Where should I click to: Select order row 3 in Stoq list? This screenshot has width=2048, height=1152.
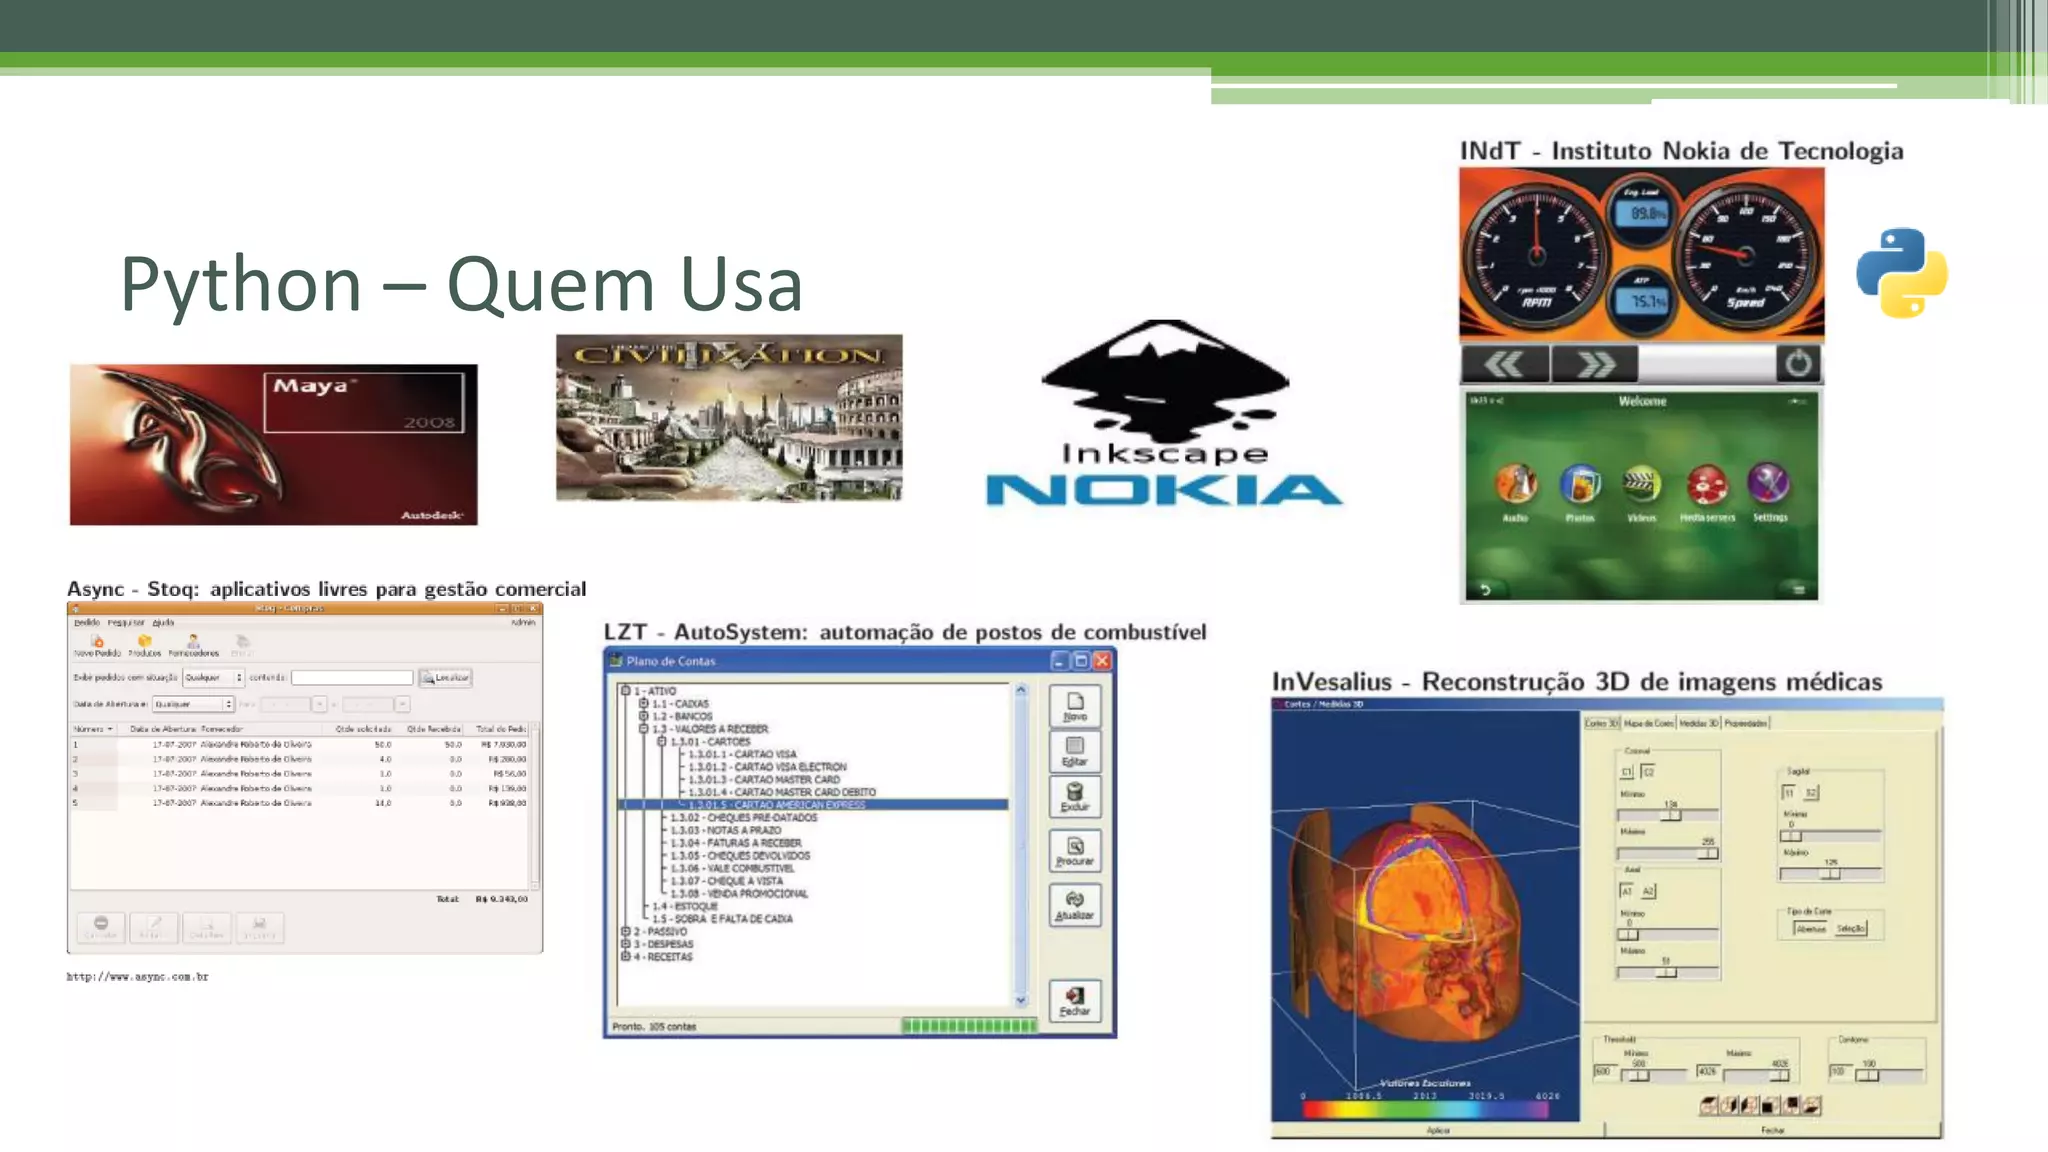click(x=299, y=773)
